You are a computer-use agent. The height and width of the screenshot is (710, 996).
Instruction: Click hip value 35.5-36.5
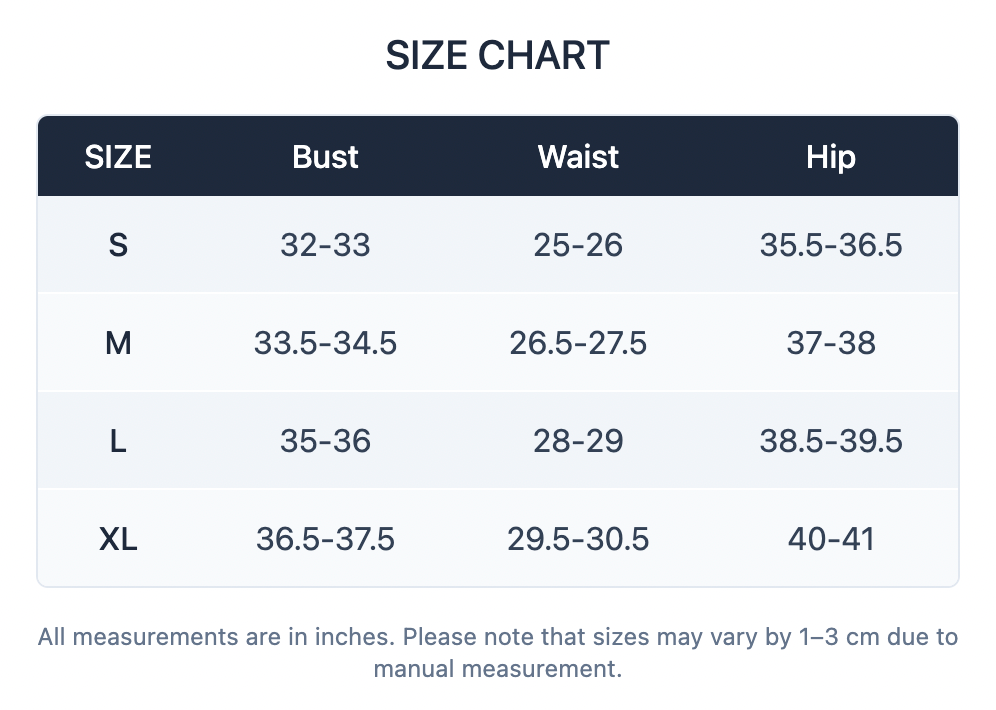point(831,245)
